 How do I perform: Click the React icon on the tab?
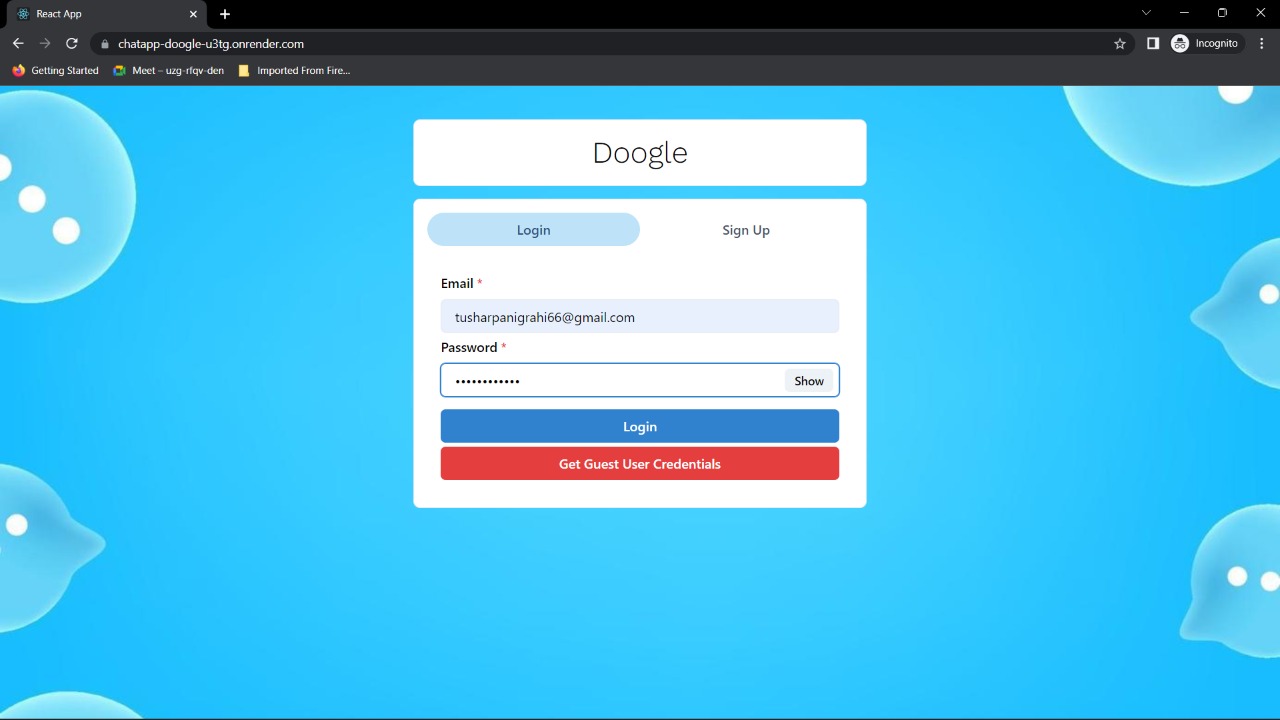23,14
